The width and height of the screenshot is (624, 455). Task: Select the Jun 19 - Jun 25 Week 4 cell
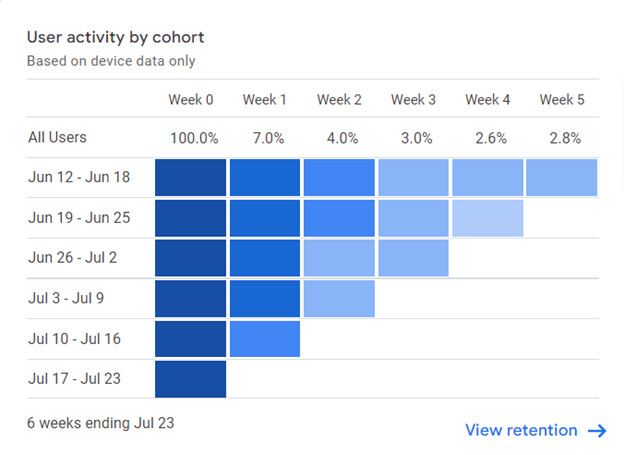(x=487, y=217)
